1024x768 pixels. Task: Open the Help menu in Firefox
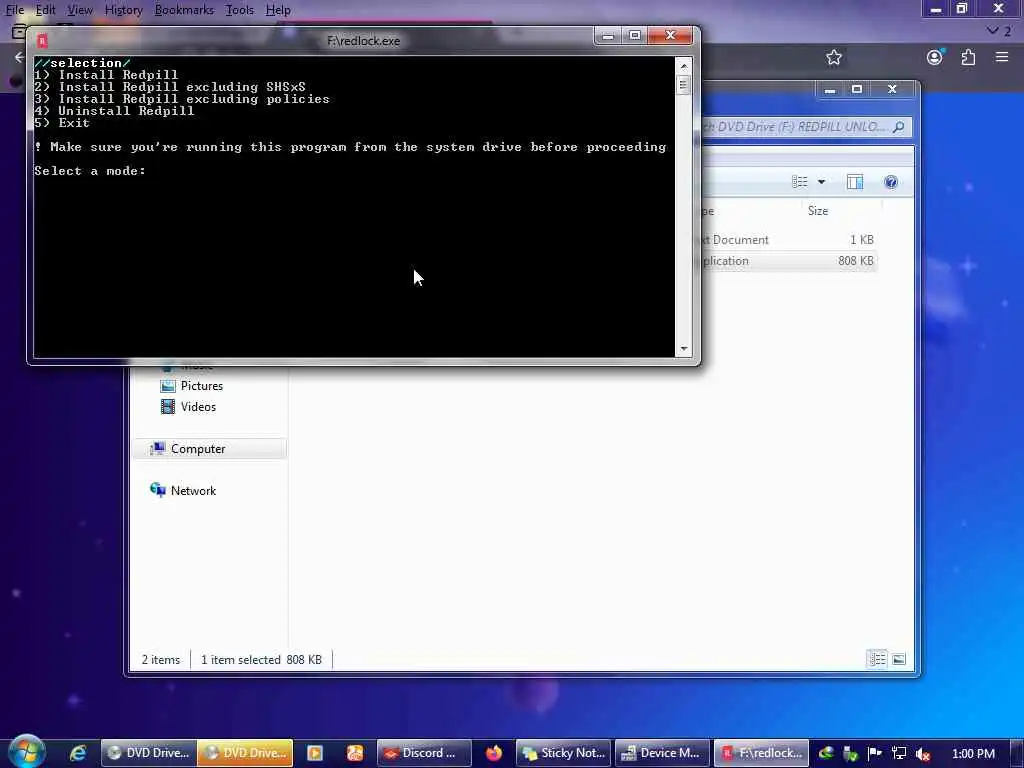click(x=278, y=10)
